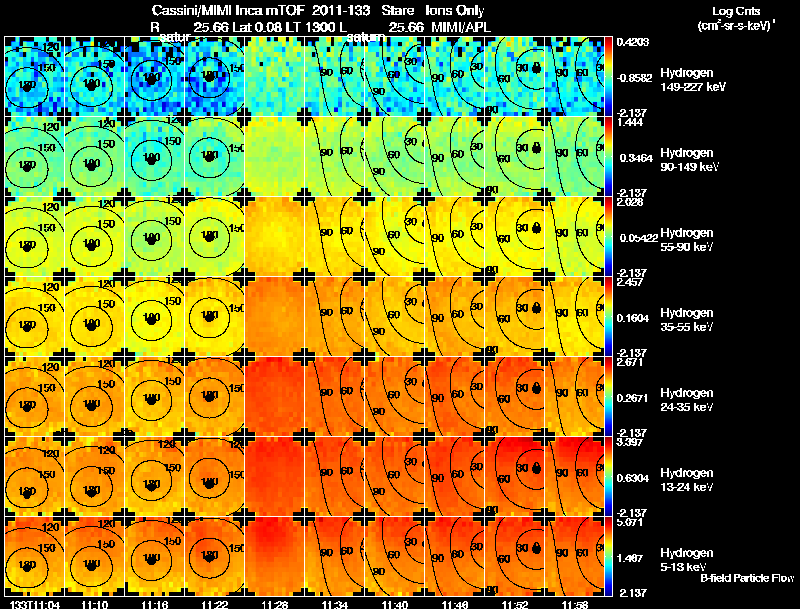Click the '11:46' time axis label

[x=455, y=604]
